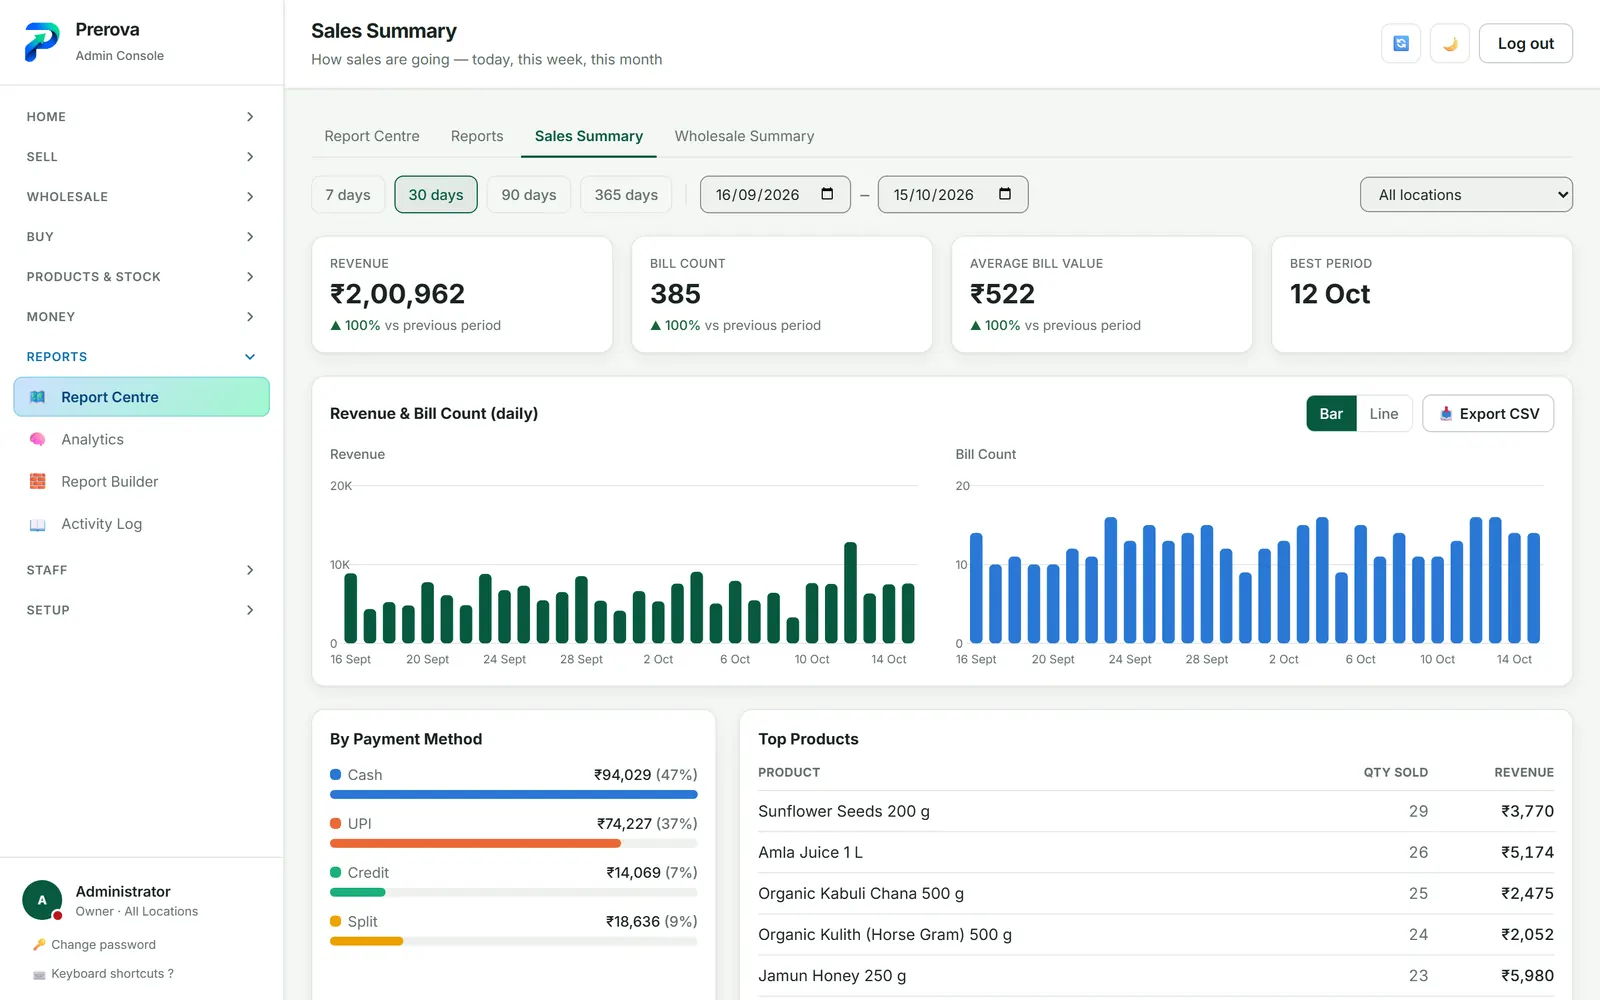Expand the PRODUCTS & STOCK section
Screen dimensions: 1600x1000
[141, 277]
